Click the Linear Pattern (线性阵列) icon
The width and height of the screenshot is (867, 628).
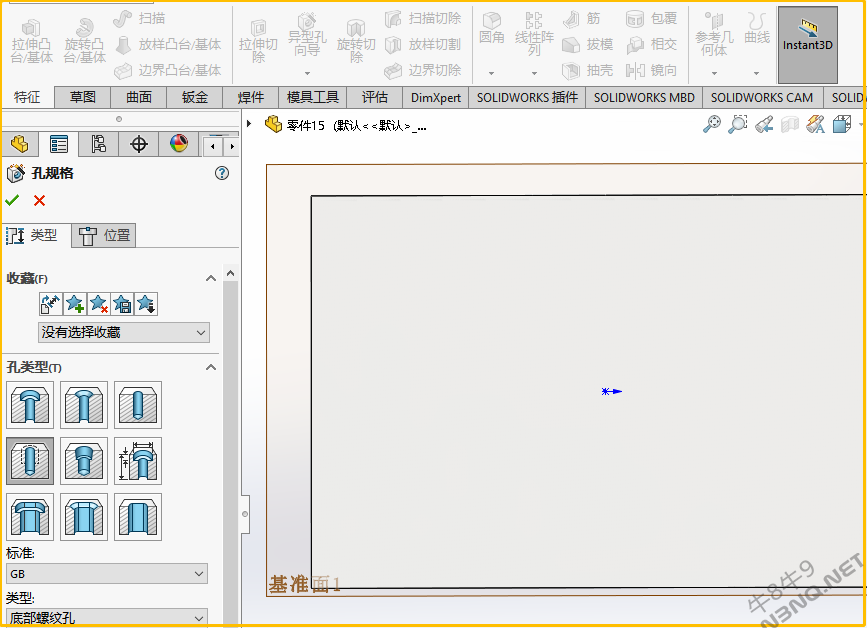pos(534,34)
